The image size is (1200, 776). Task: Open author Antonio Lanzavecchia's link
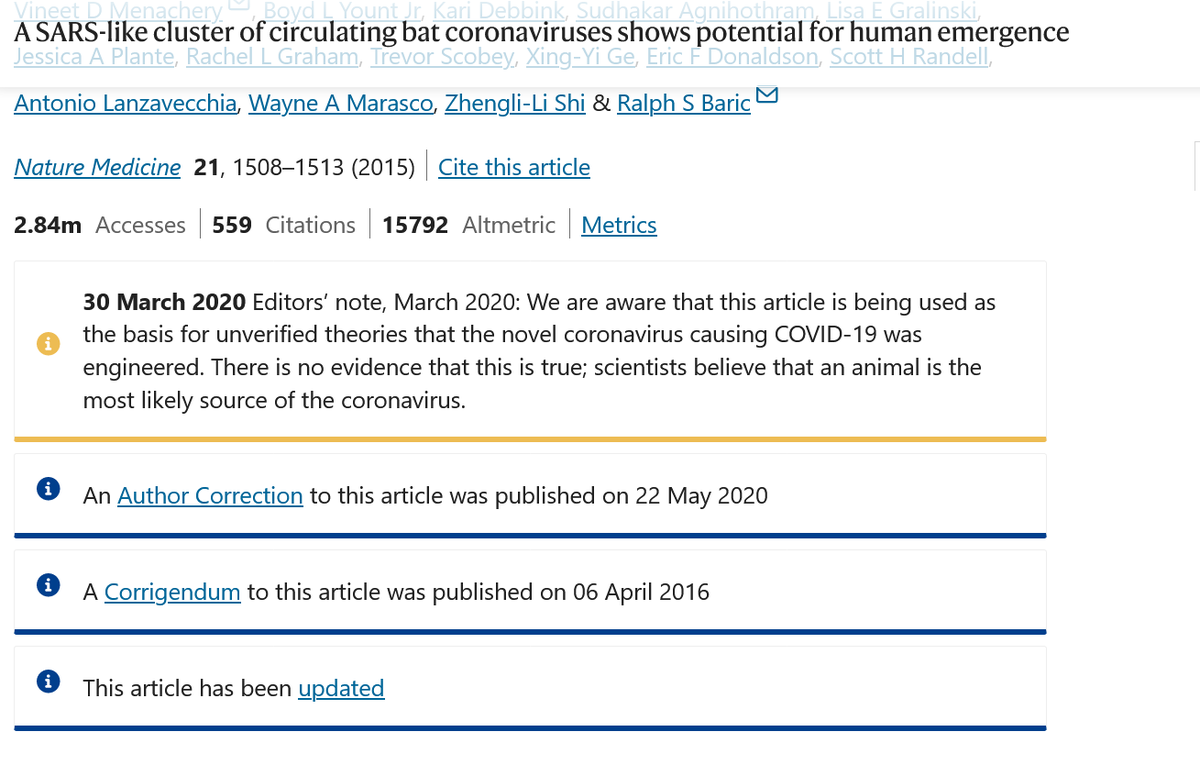point(124,104)
